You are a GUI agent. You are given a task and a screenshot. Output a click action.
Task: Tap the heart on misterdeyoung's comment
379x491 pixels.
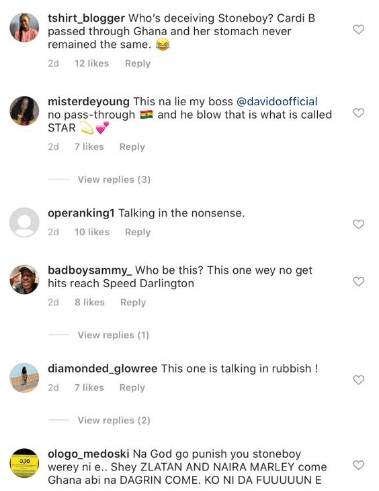coord(358,113)
